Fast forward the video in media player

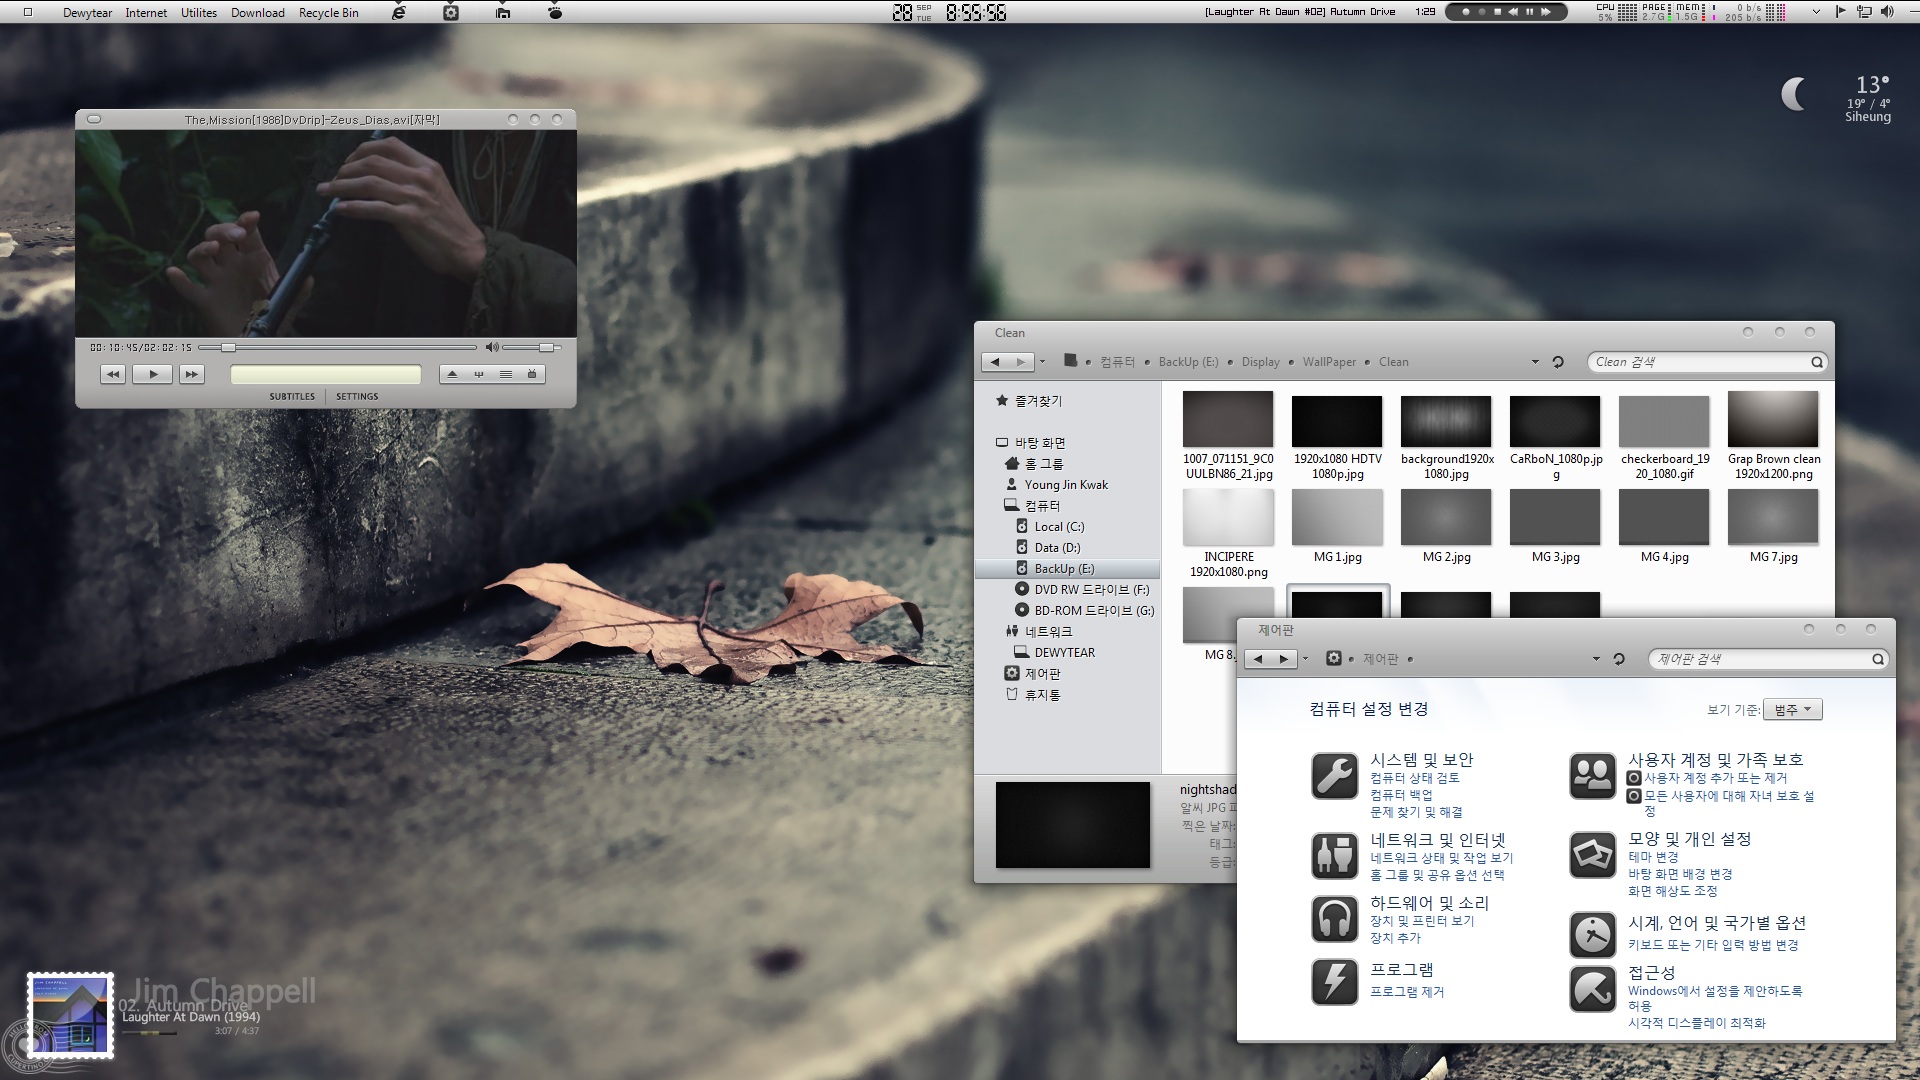coord(191,374)
